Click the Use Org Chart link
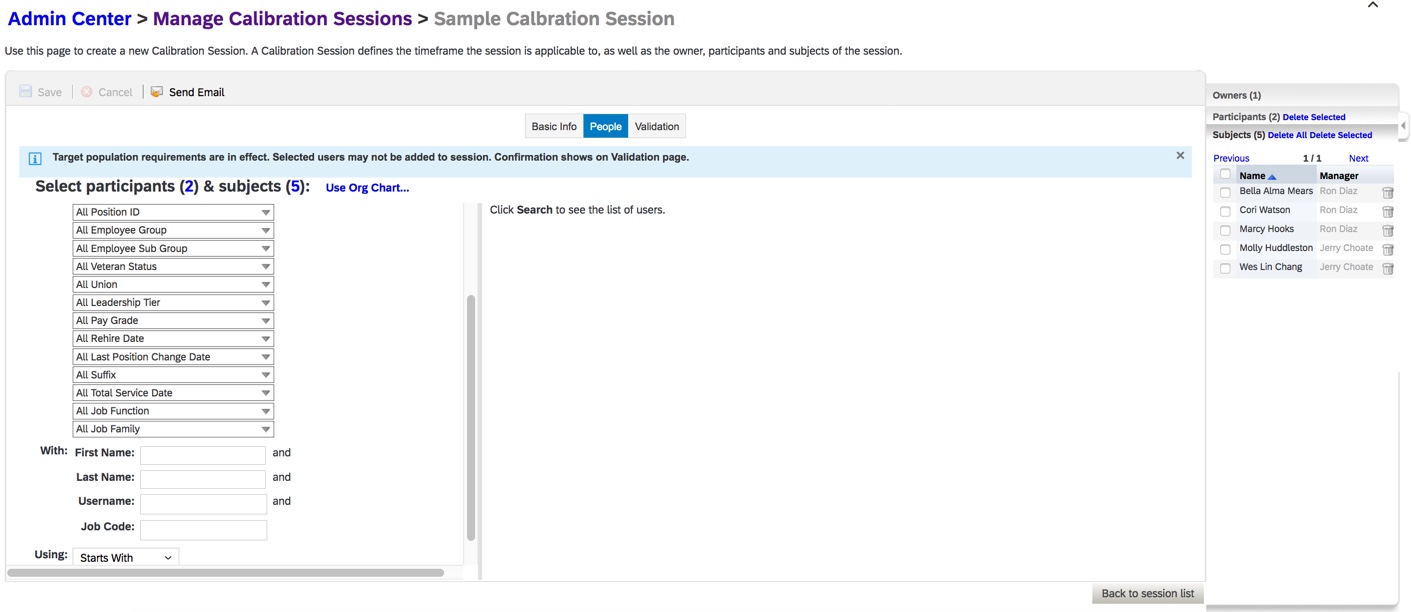1411x612 pixels. [x=367, y=187]
